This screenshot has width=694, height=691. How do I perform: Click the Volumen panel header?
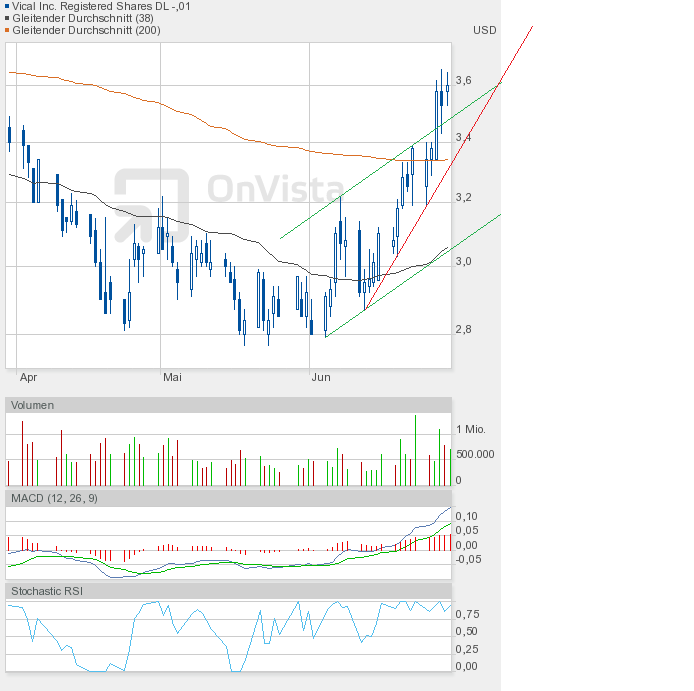pyautogui.click(x=33, y=405)
